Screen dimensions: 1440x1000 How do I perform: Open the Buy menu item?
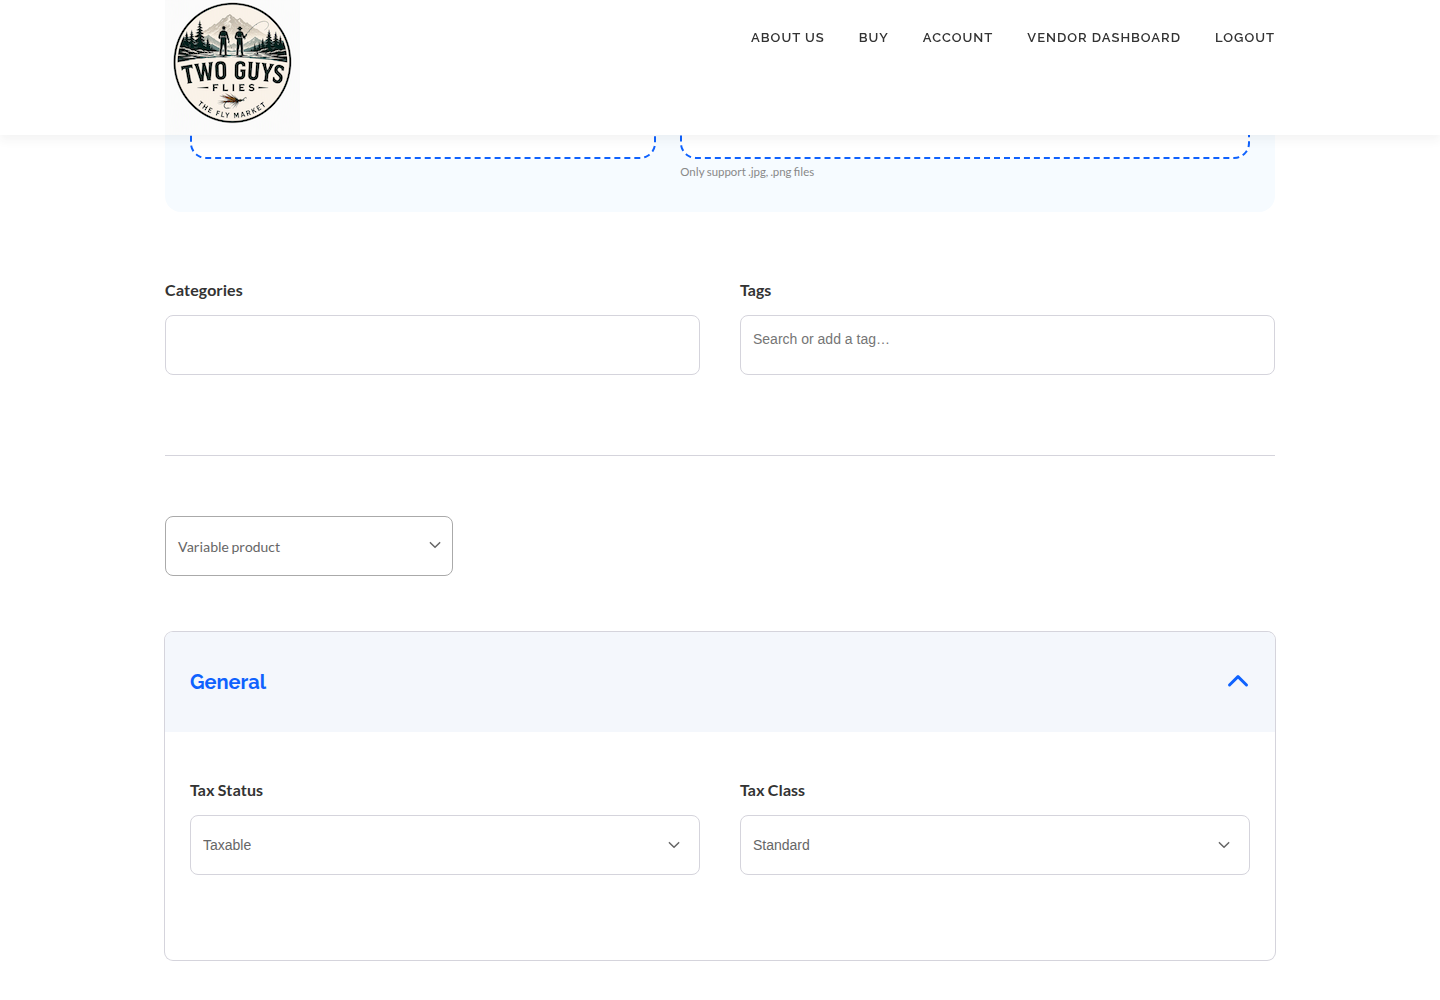[x=874, y=38]
